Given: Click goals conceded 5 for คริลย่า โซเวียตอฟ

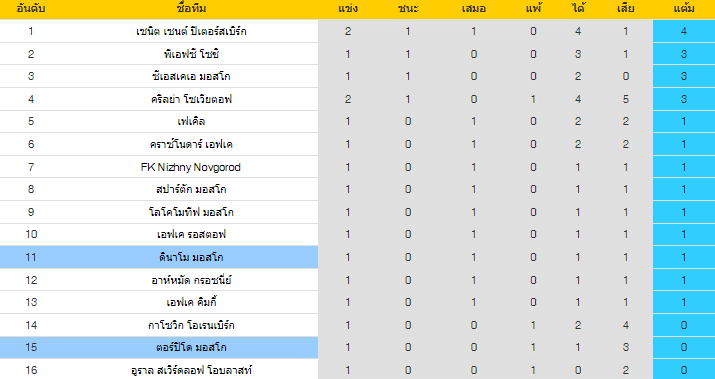Looking at the screenshot, I should (x=626, y=99).
